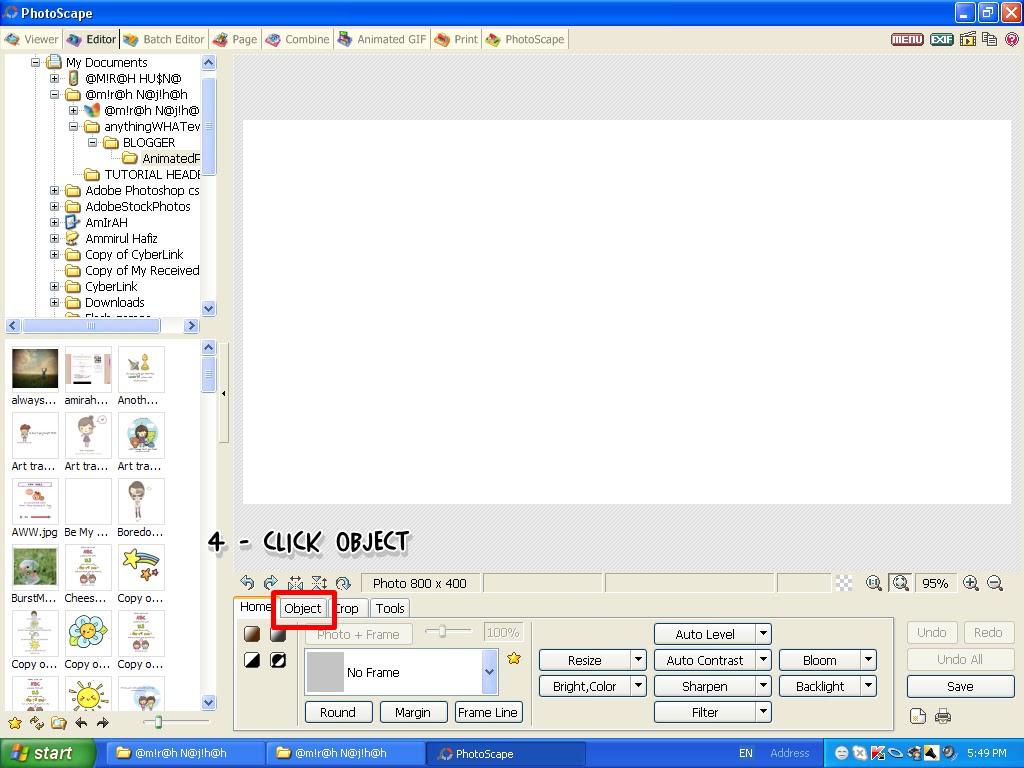The image size is (1024, 768).
Task: Open the Bright,Color dropdown arrow
Action: (639, 686)
